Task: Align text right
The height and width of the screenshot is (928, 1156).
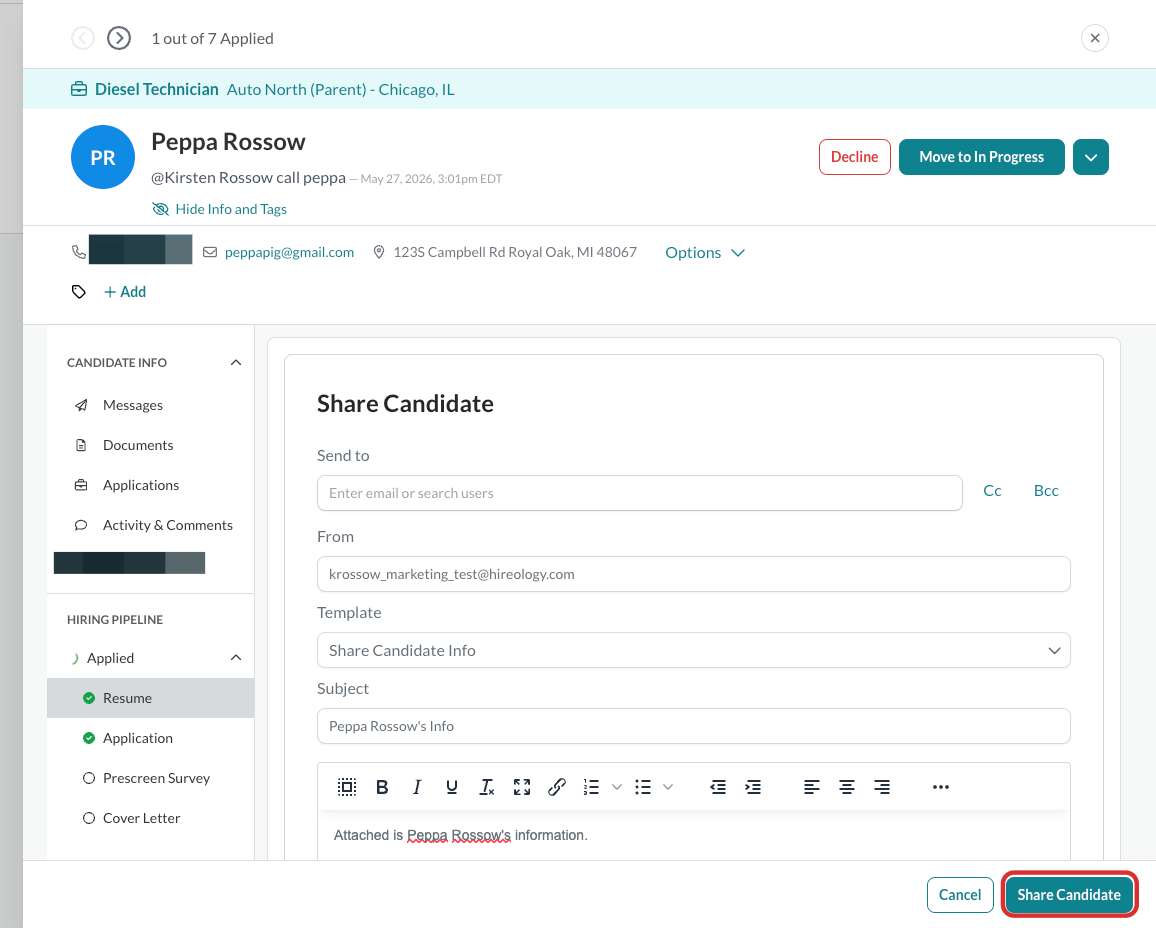Action: 882,787
